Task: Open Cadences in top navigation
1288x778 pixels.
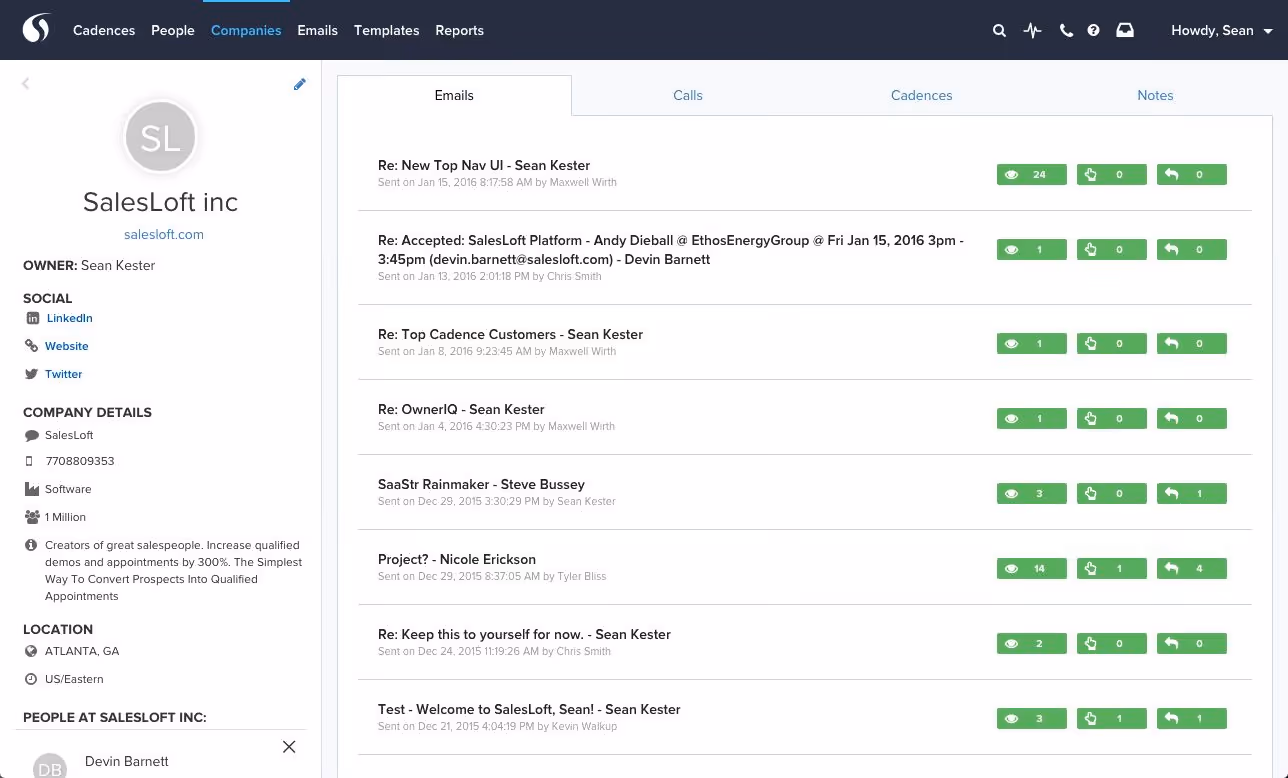Action: pos(104,31)
